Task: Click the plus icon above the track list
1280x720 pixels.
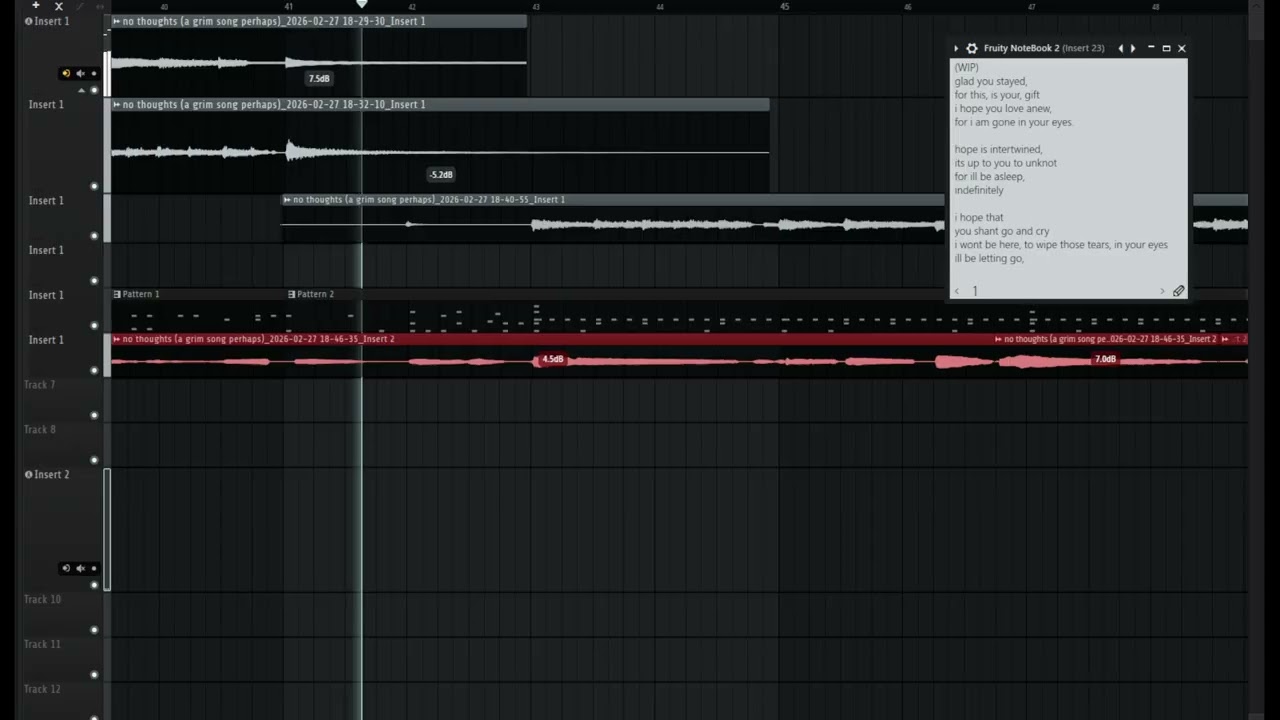Action: 36,6
